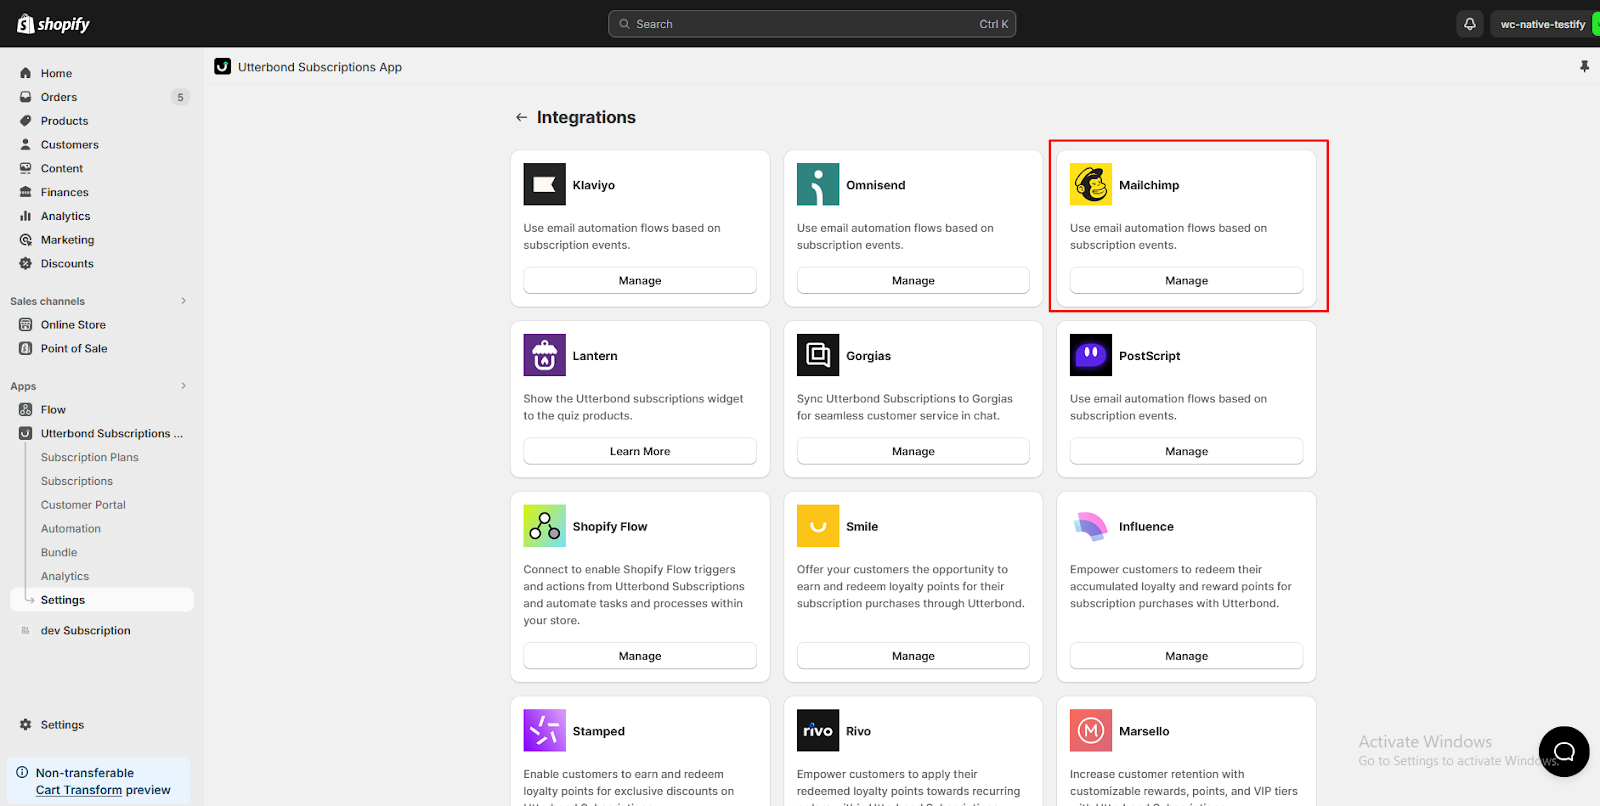This screenshot has width=1600, height=806.
Task: Click the Content sidebar icon
Action: click(26, 169)
